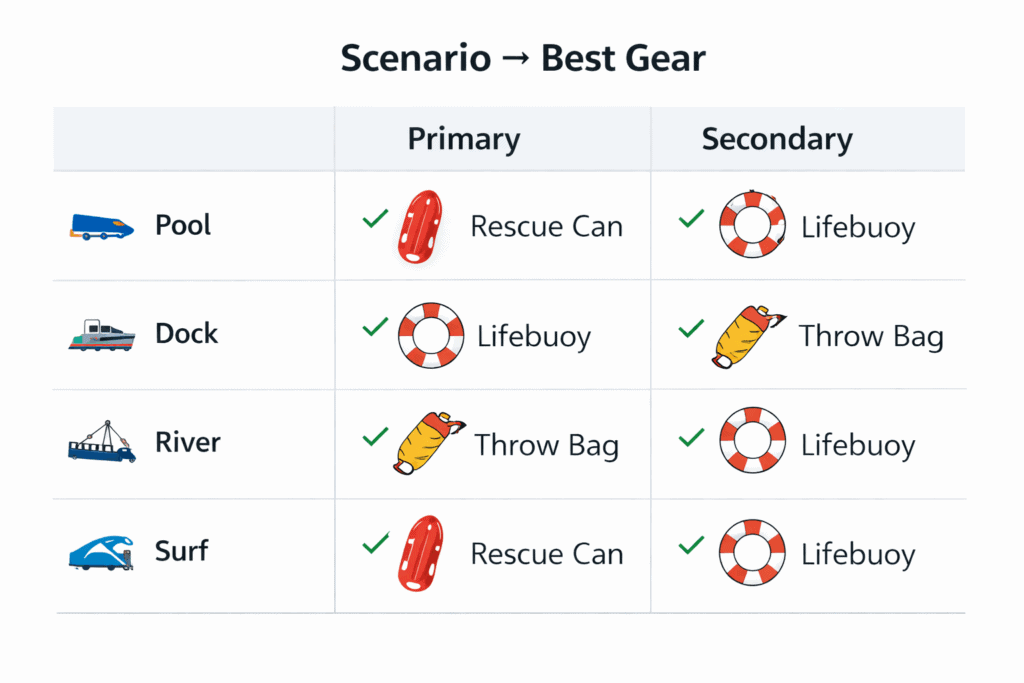Click the Lifebuoy text in Pool row

[858, 228]
